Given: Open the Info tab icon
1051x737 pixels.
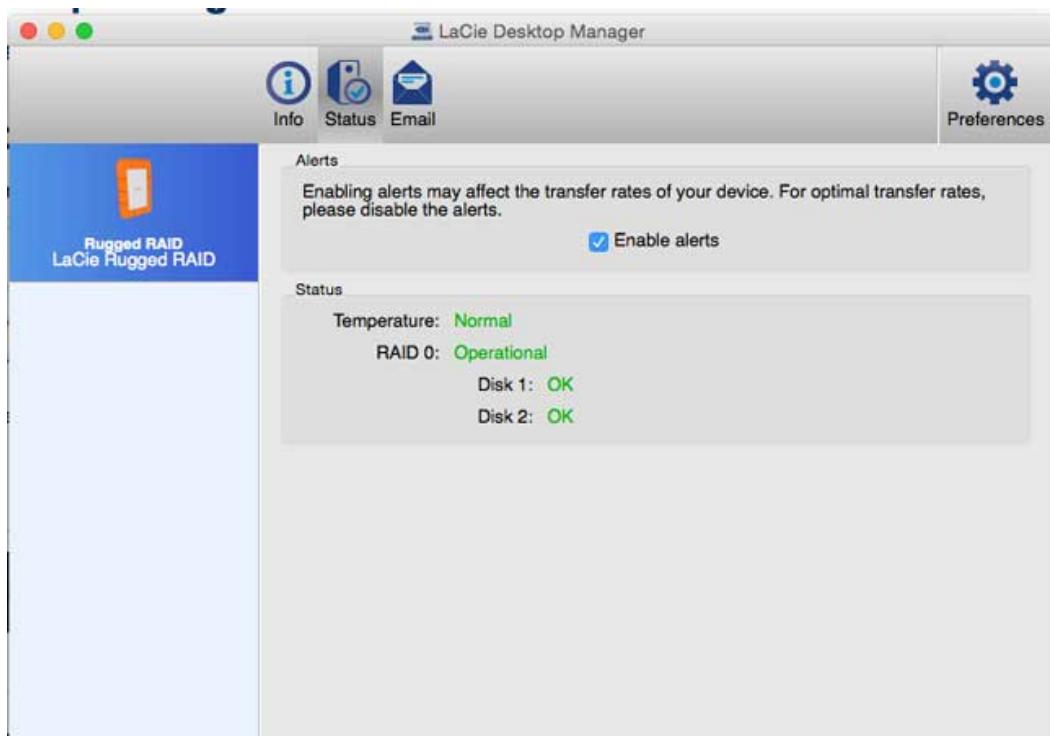Looking at the screenshot, I should 288,84.
